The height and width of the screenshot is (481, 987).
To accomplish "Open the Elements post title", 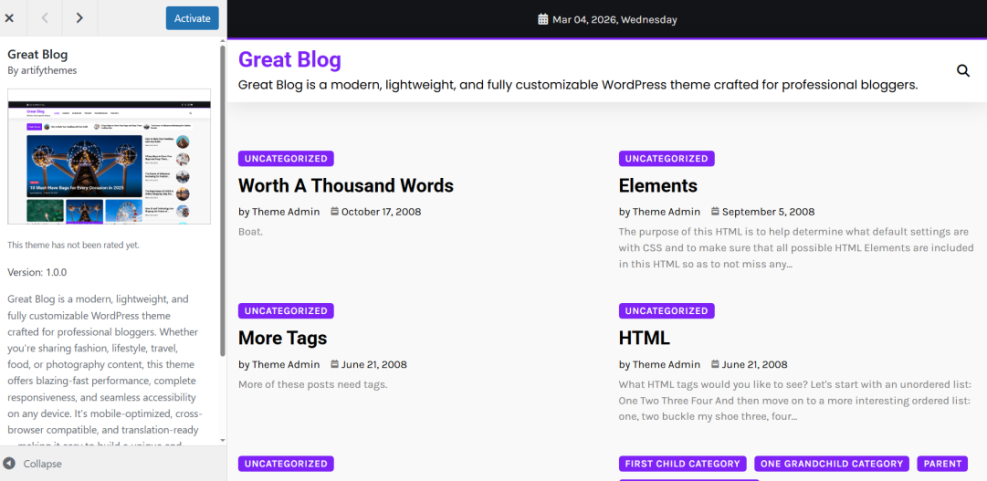I will pyautogui.click(x=658, y=186).
